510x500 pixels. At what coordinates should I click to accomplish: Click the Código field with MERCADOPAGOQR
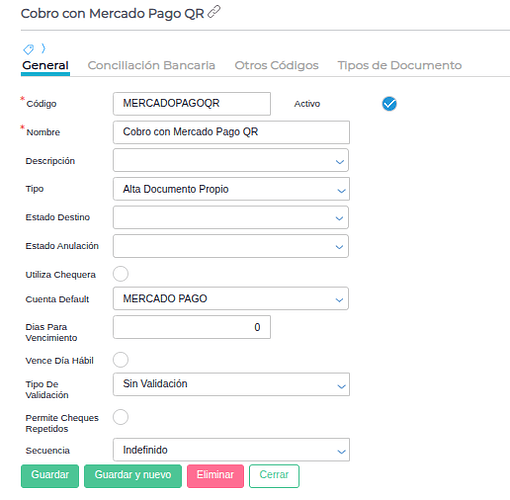click(x=192, y=104)
